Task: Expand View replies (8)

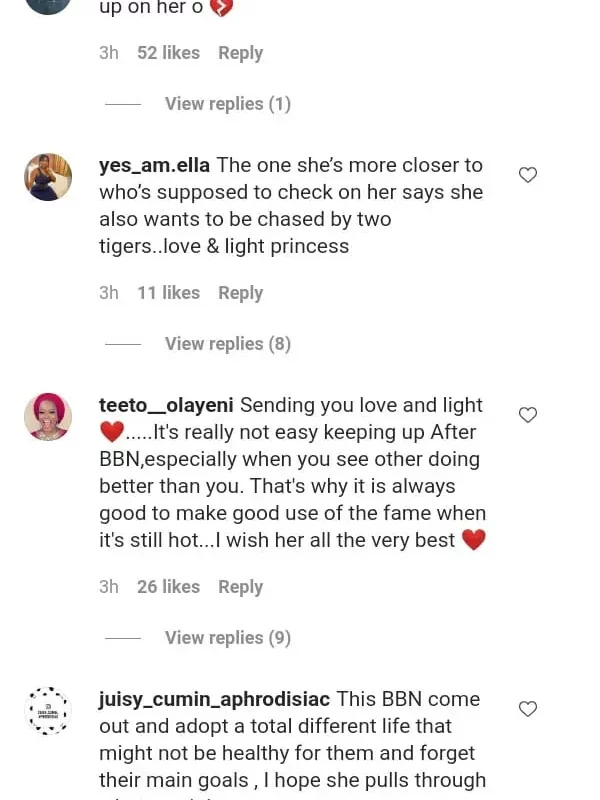Action: click(227, 344)
